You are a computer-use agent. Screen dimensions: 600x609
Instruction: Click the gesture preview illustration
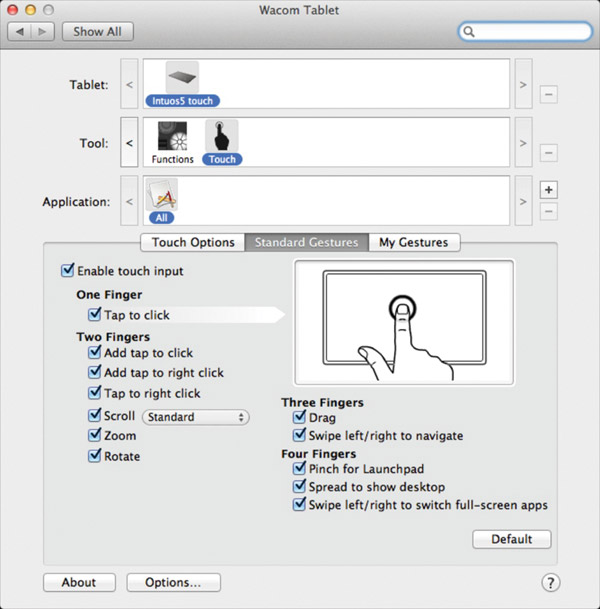point(404,322)
